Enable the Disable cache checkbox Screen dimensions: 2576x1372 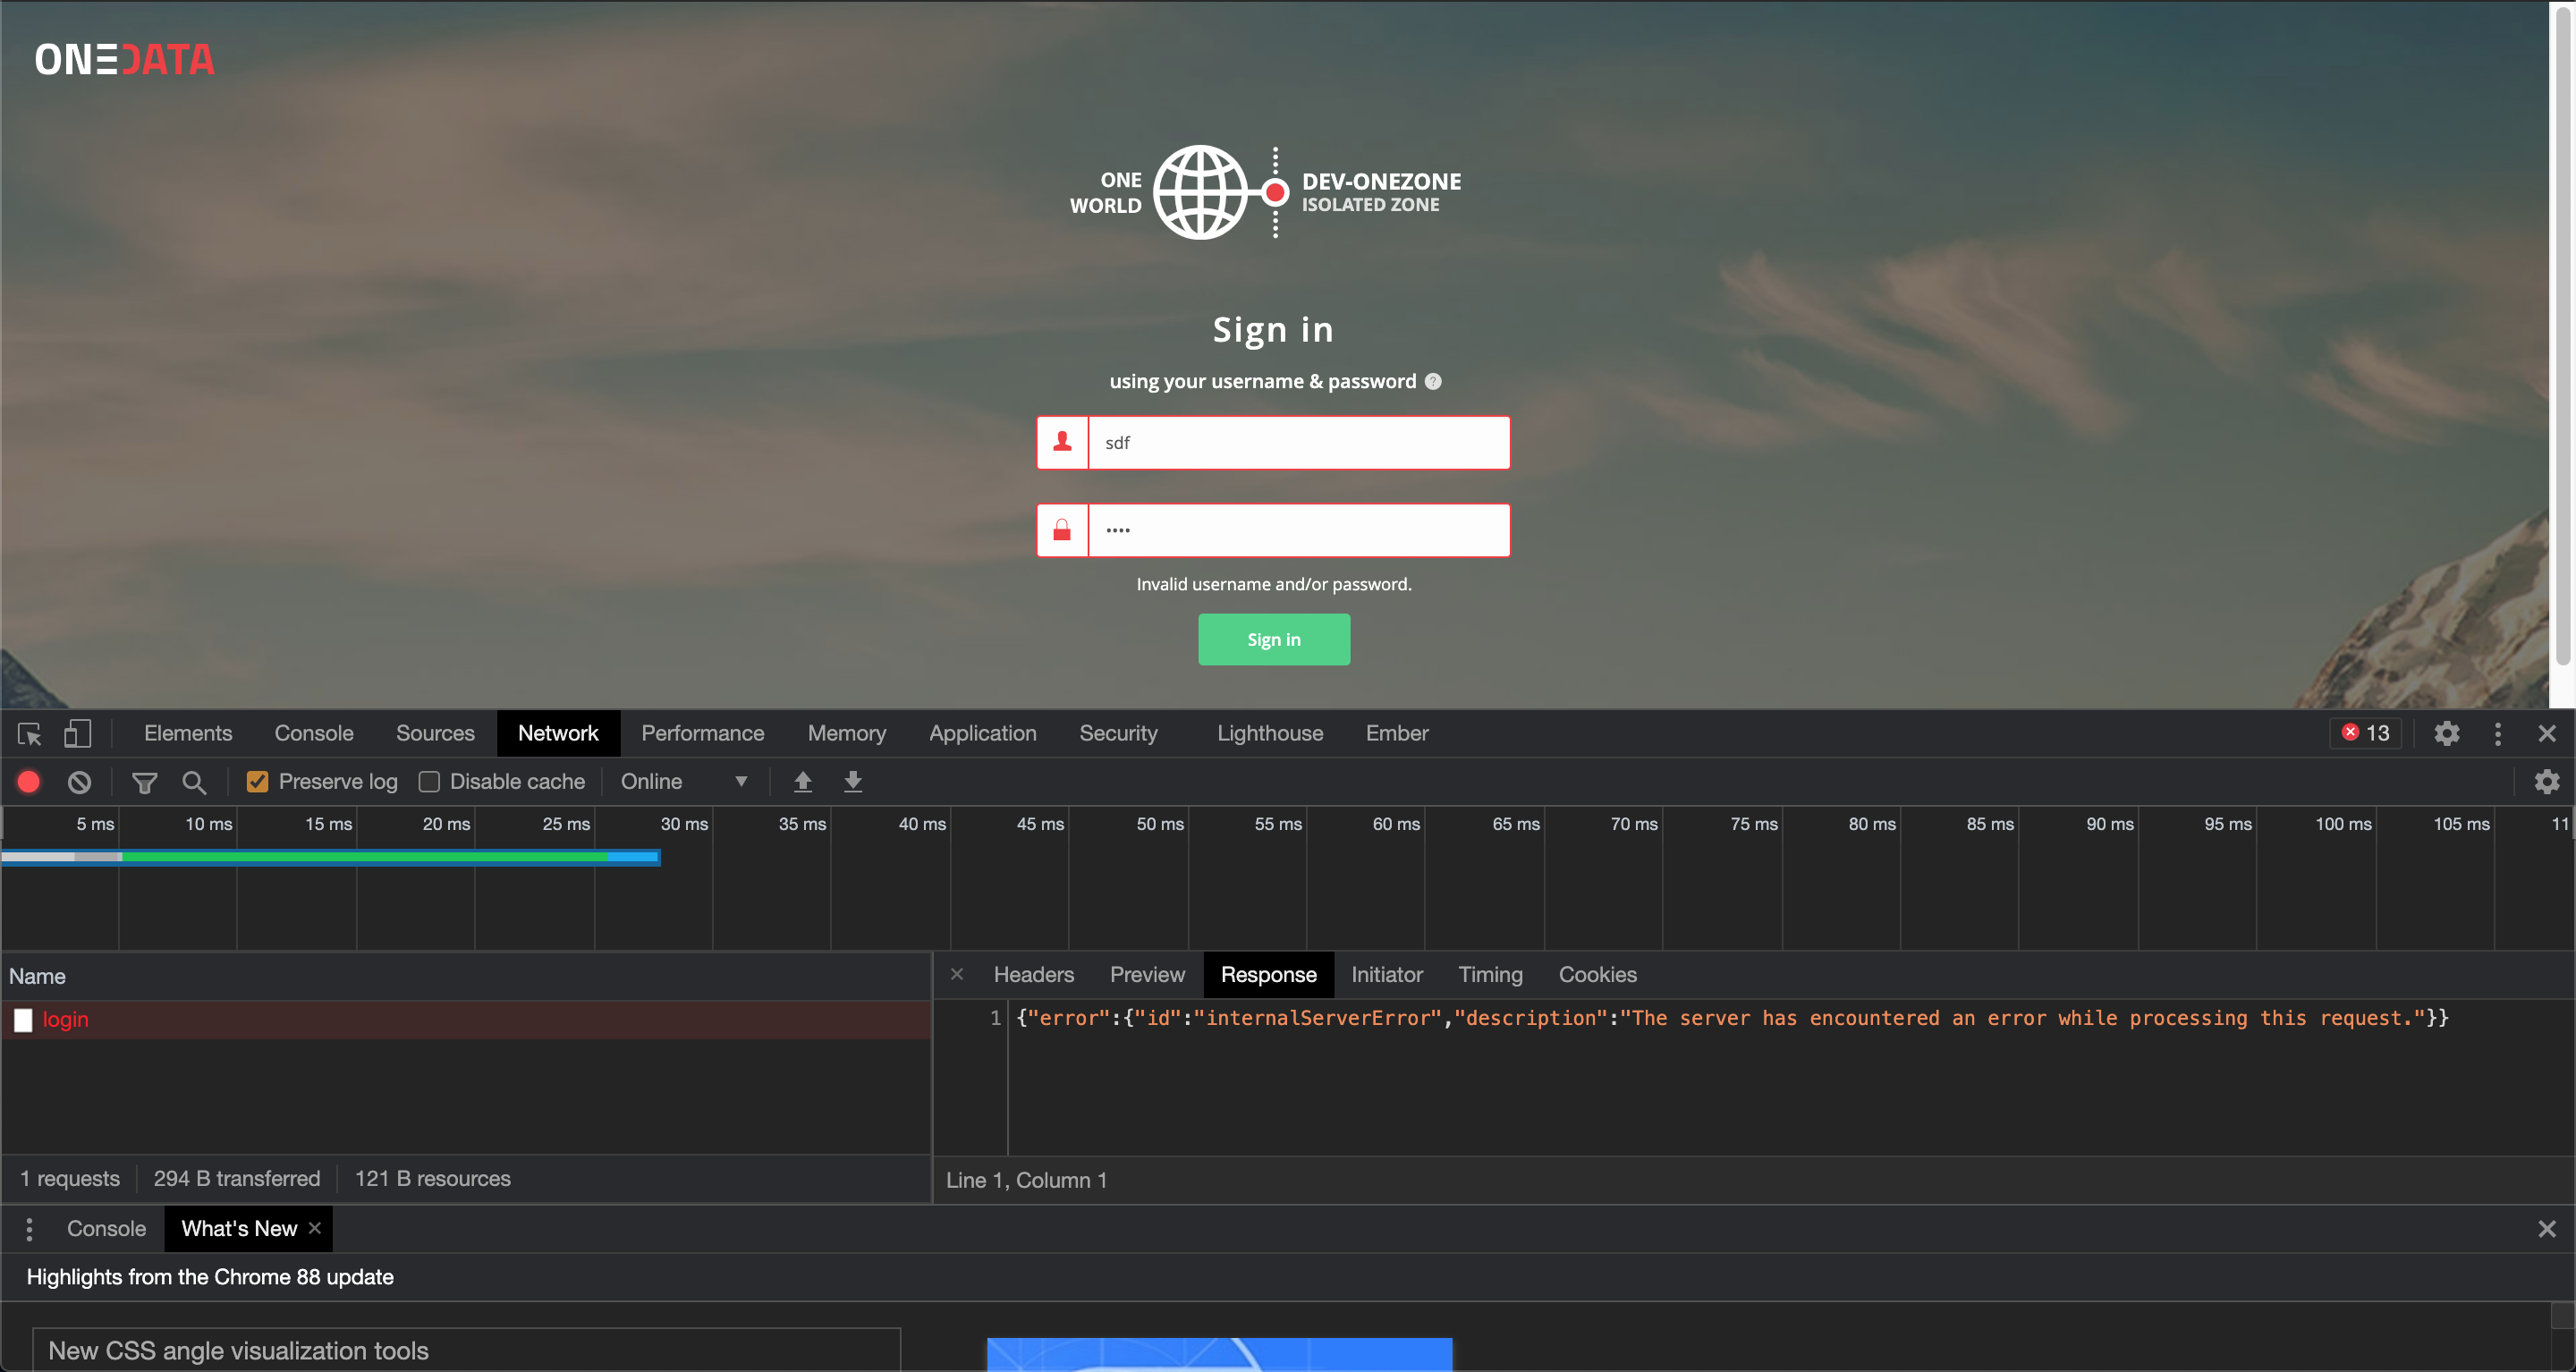[429, 782]
